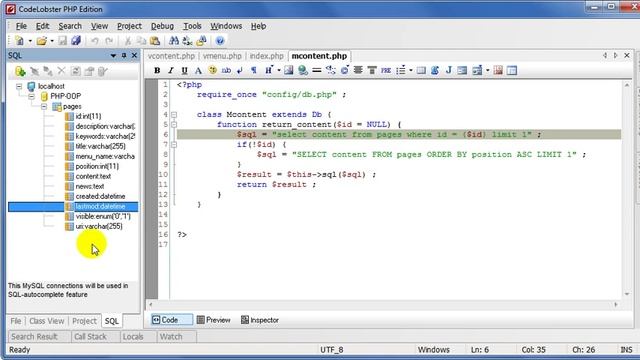640x360 pixels.
Task: Open the Tools menu
Action: (x=192, y=26)
